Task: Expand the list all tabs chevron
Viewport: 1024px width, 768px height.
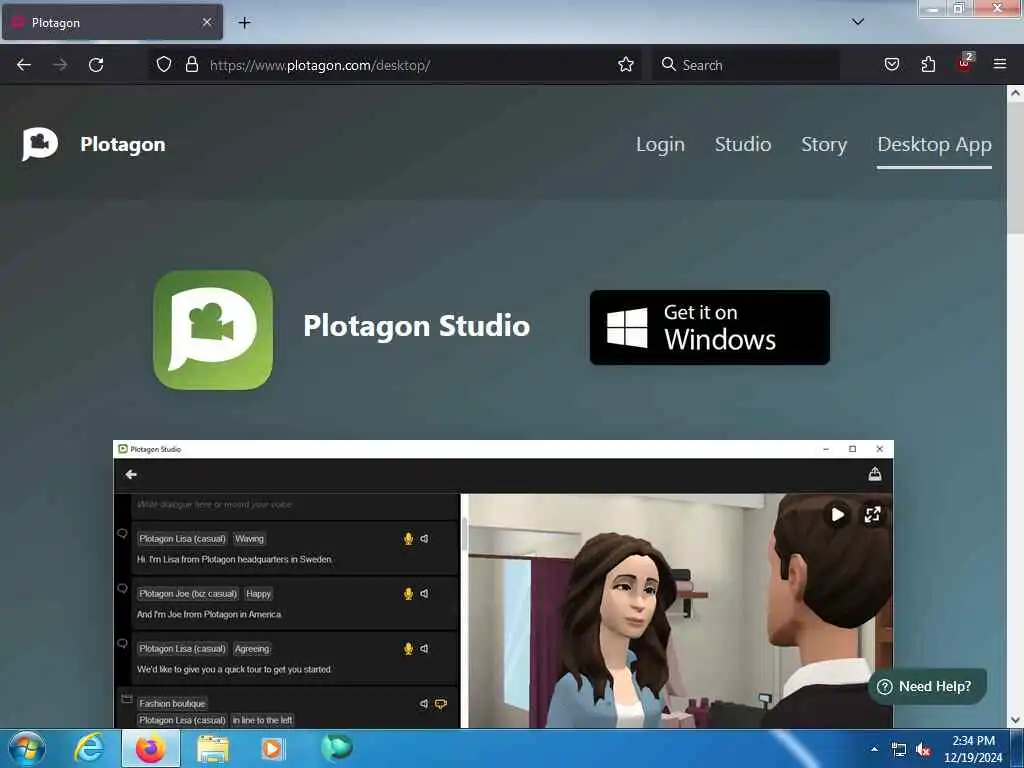Action: tap(858, 22)
